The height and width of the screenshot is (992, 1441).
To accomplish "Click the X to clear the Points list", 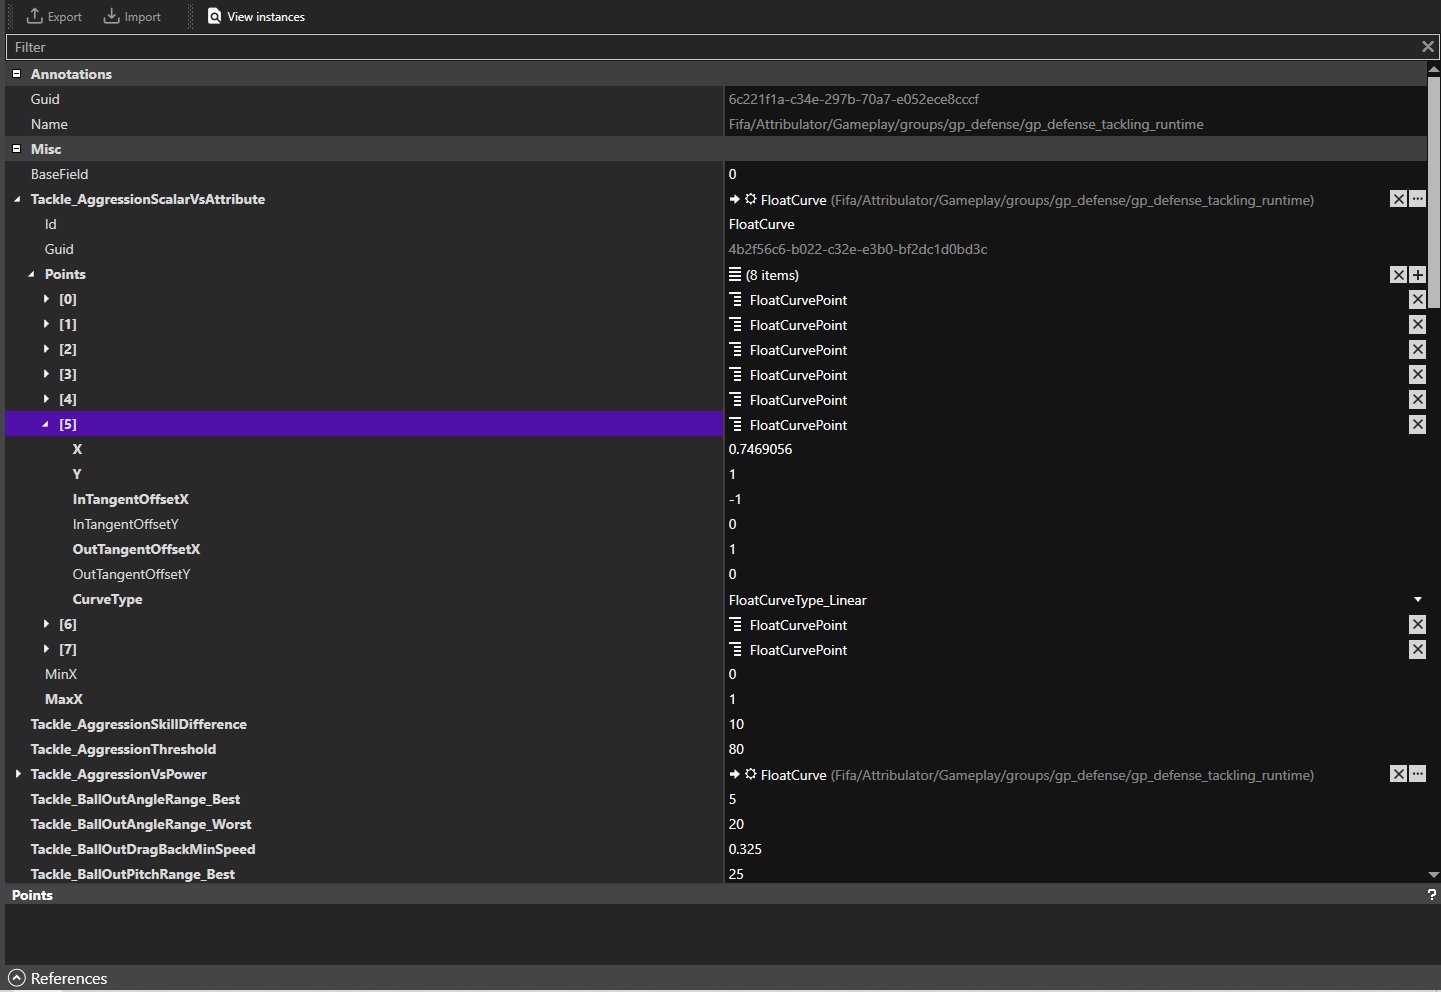I will pos(1398,274).
